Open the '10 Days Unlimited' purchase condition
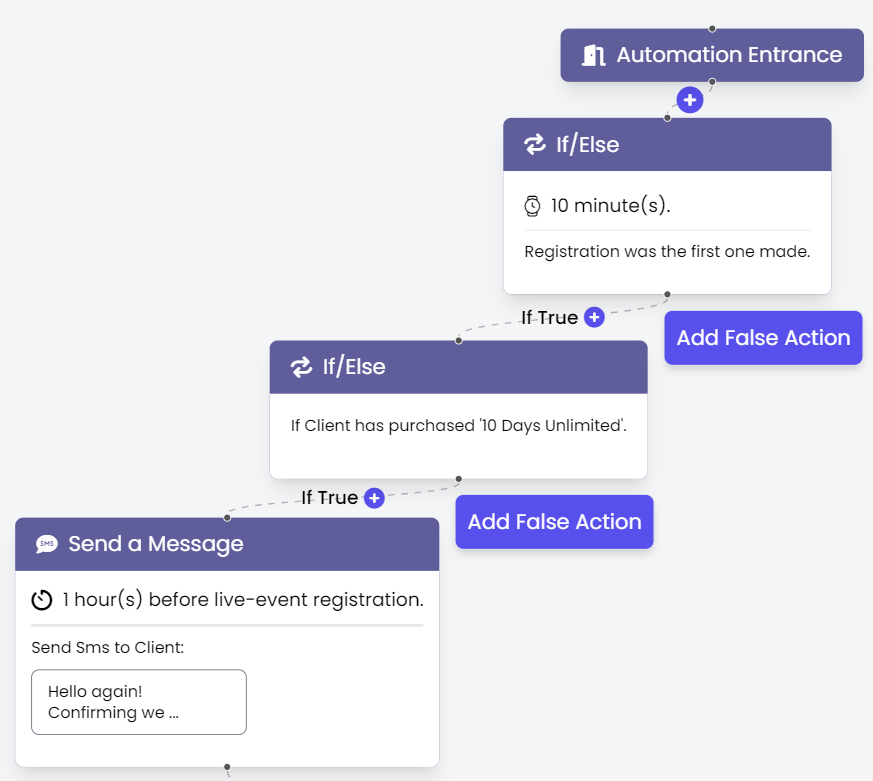The image size is (873, 781). point(458,426)
